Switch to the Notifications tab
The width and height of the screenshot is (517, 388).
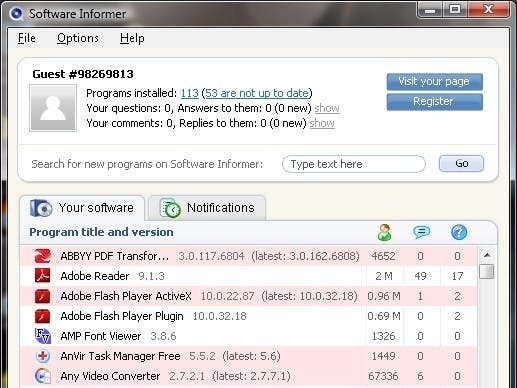pyautogui.click(x=207, y=208)
